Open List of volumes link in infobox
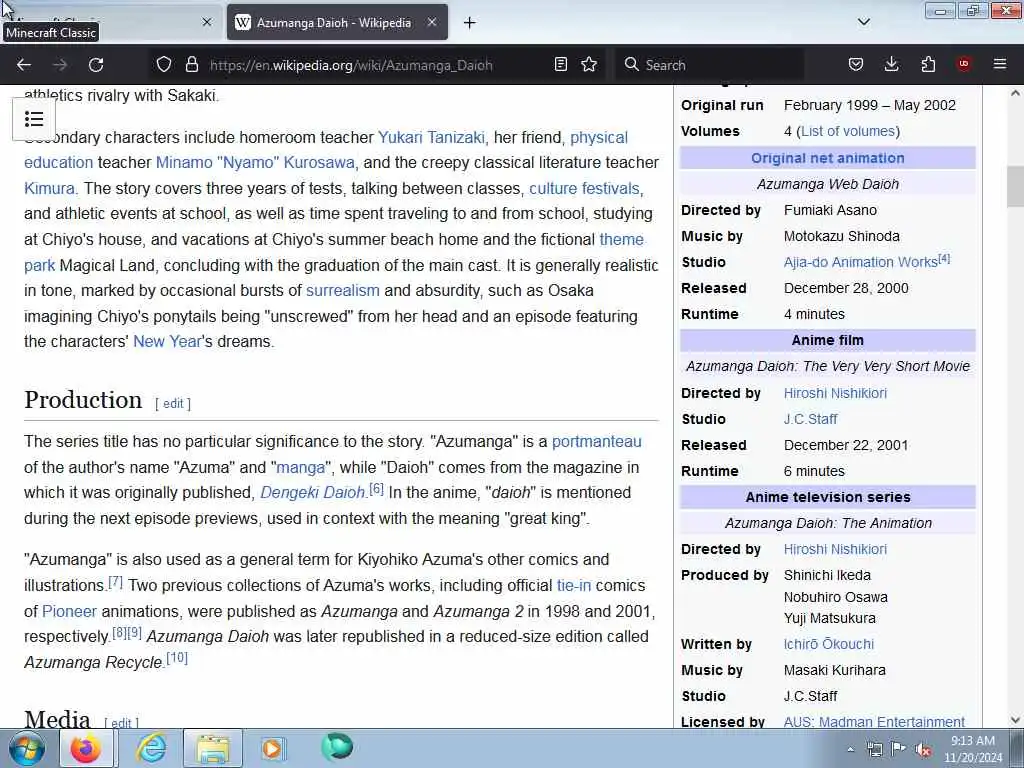 click(848, 131)
